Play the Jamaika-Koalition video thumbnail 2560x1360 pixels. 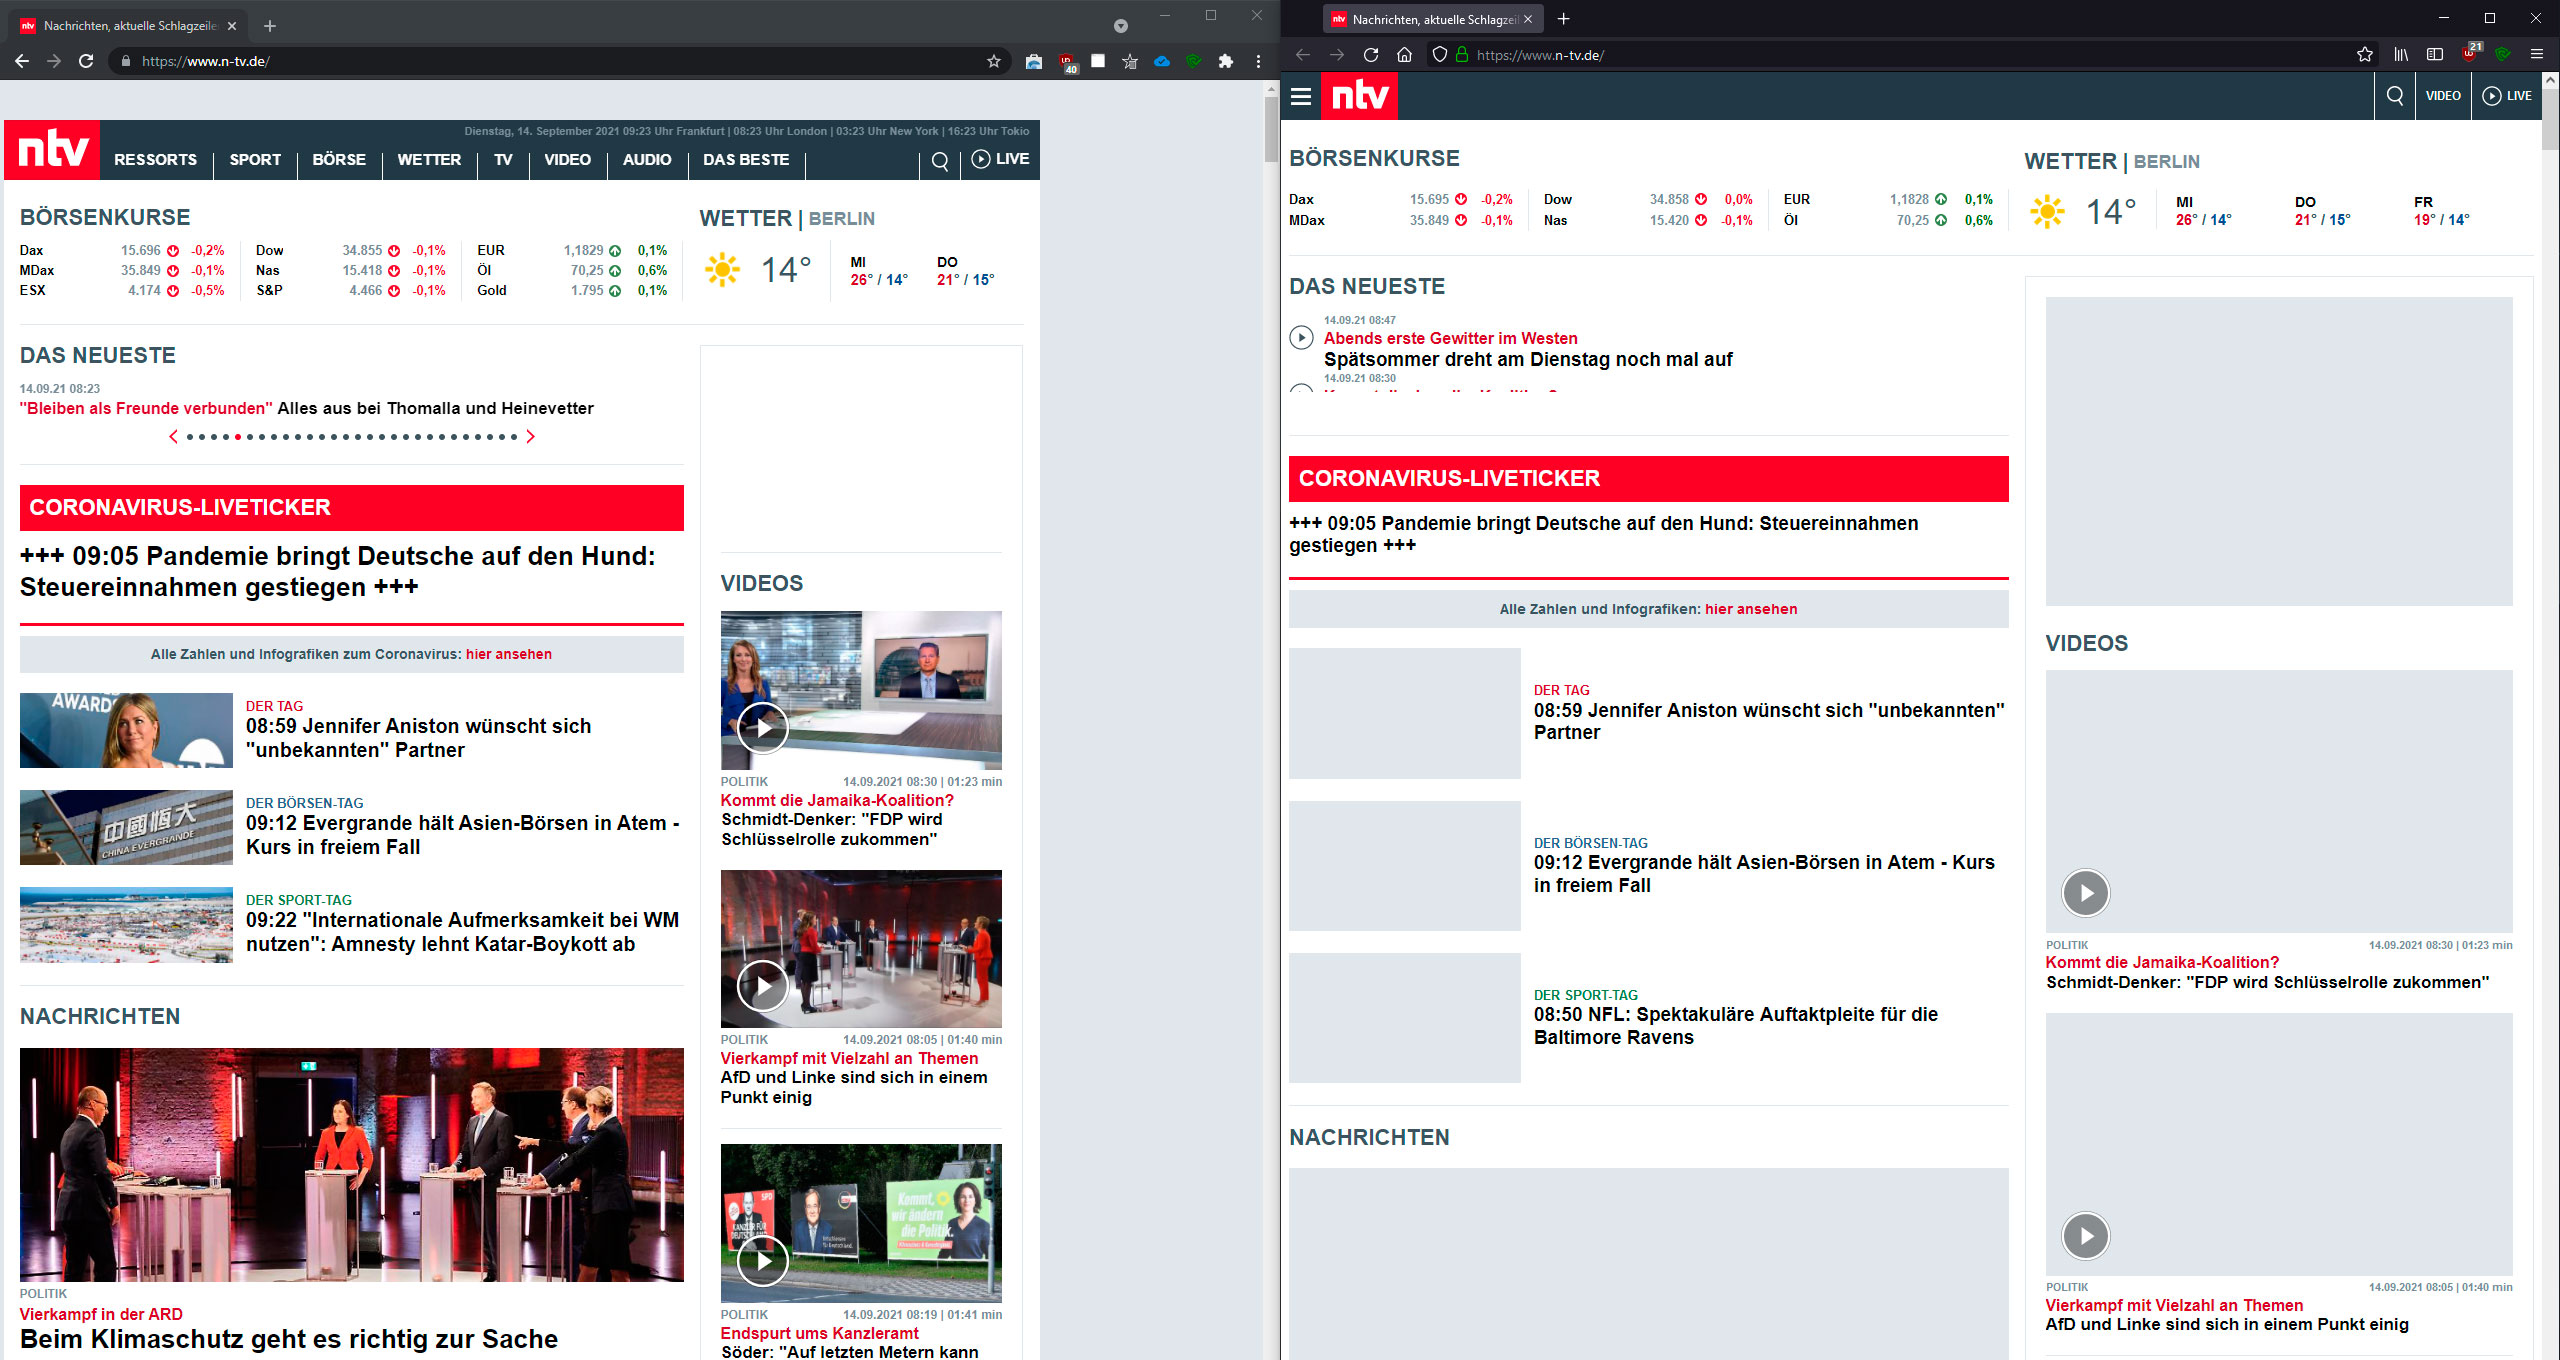click(763, 727)
